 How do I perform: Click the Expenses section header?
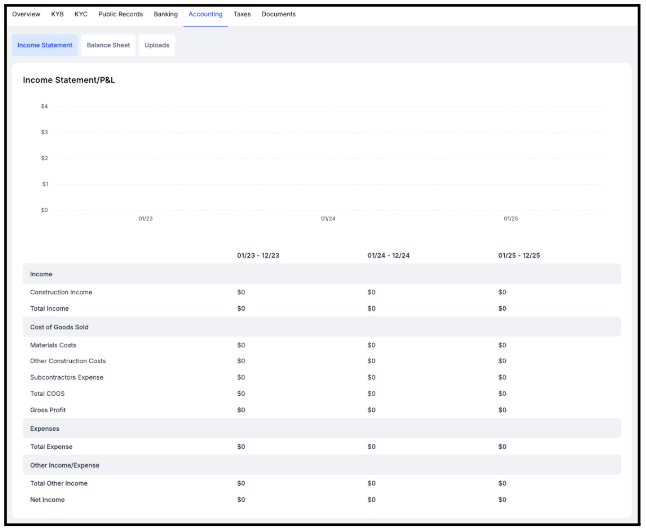click(322, 429)
